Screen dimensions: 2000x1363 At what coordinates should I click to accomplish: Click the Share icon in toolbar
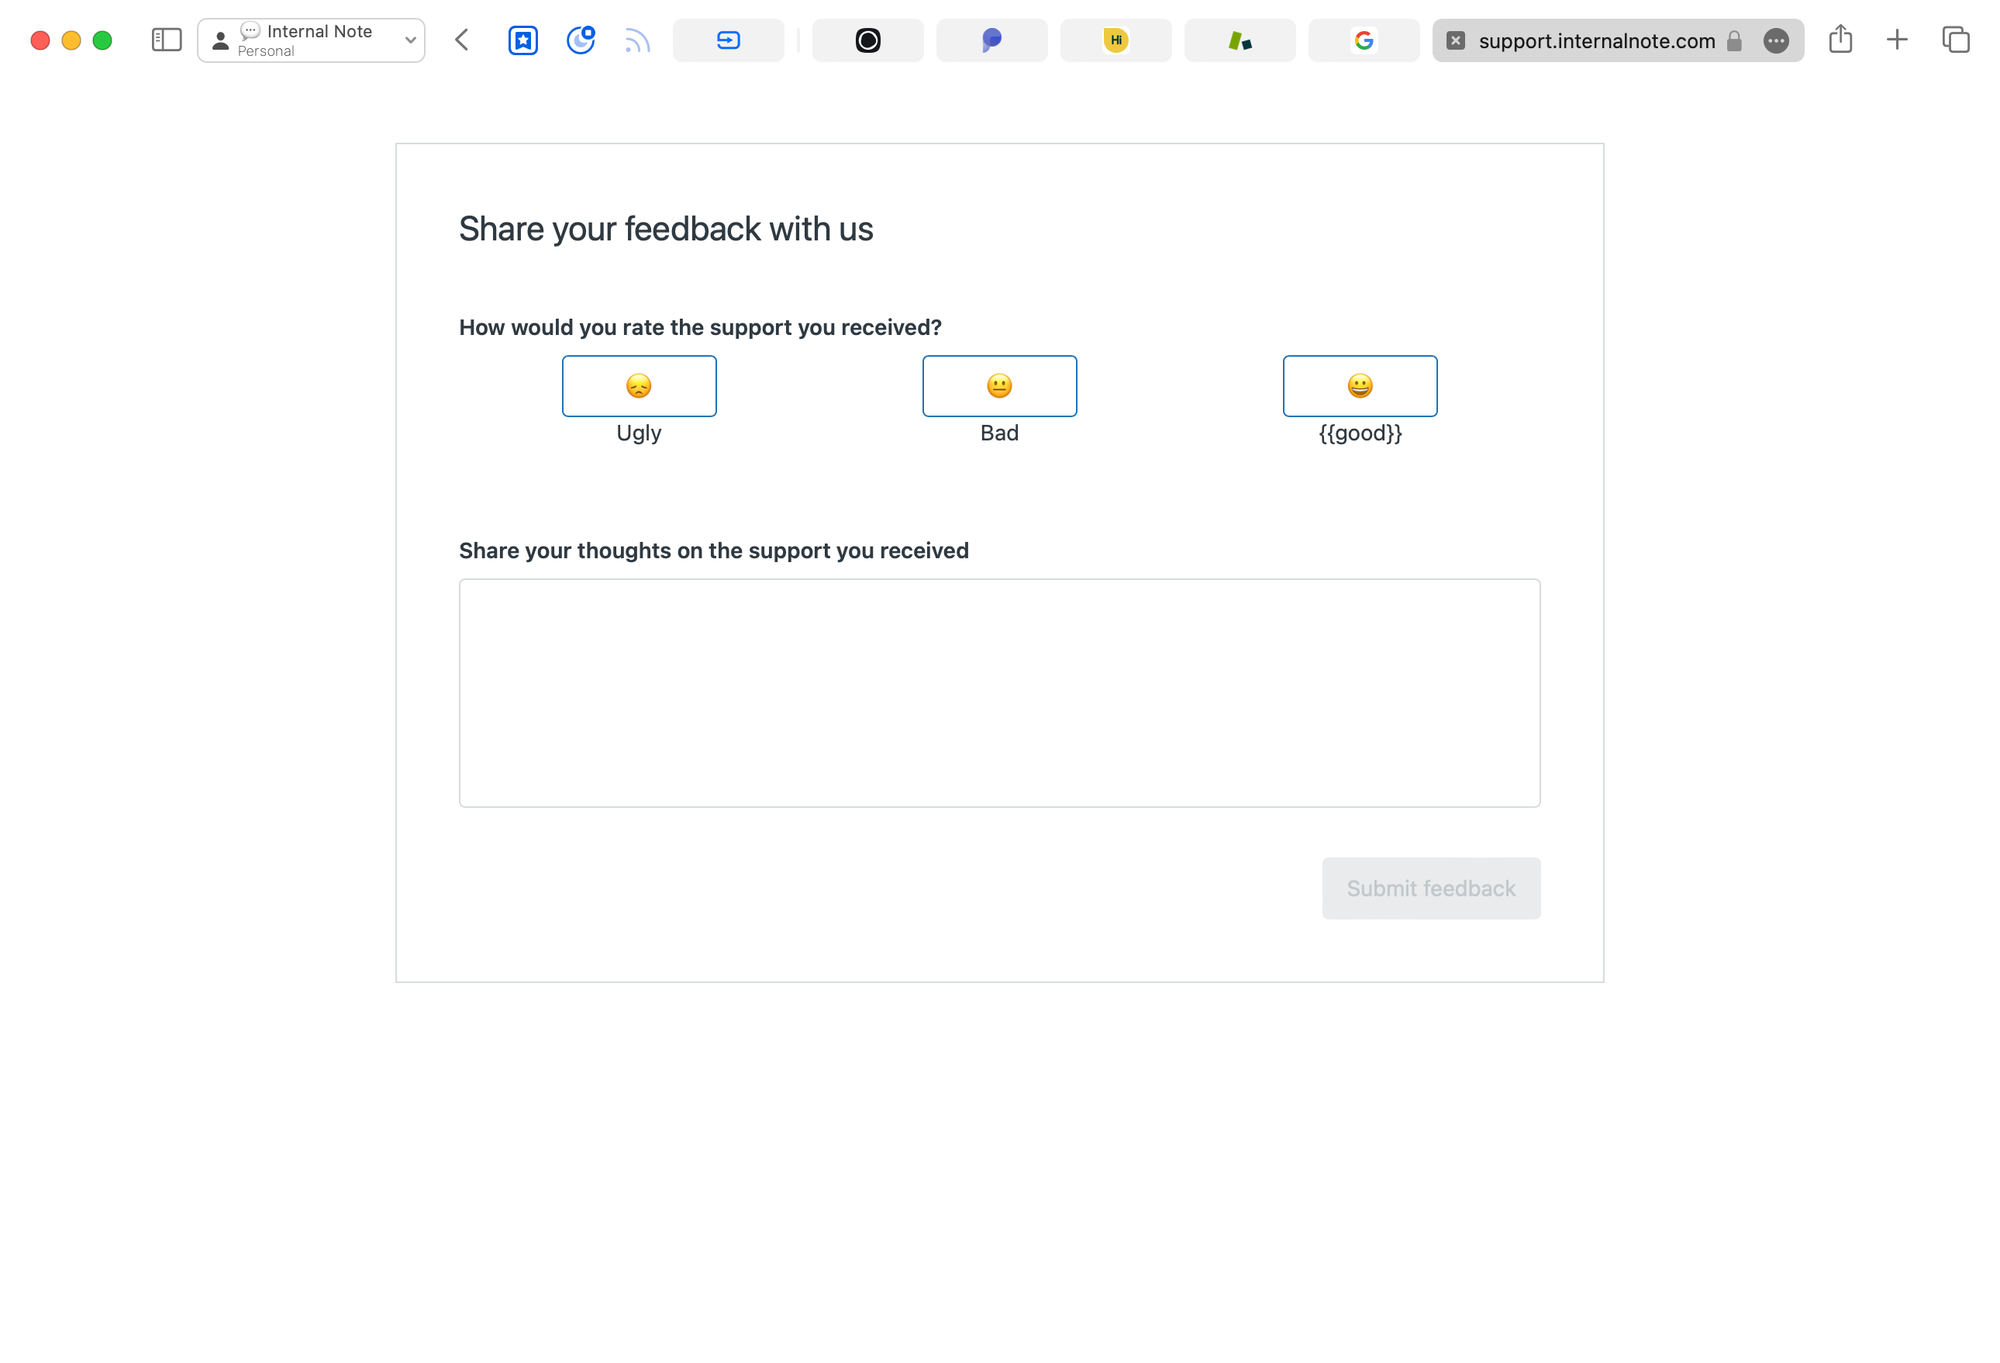tap(1840, 40)
